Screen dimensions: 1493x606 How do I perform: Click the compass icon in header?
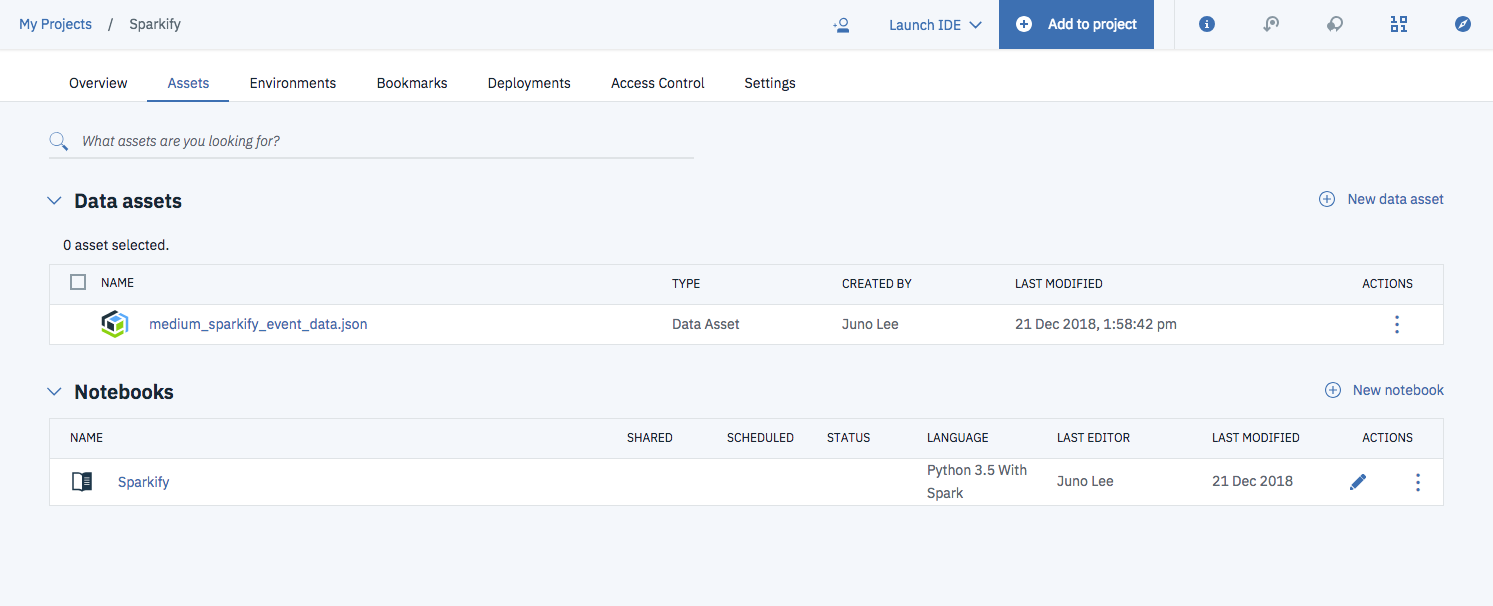[x=1463, y=25]
